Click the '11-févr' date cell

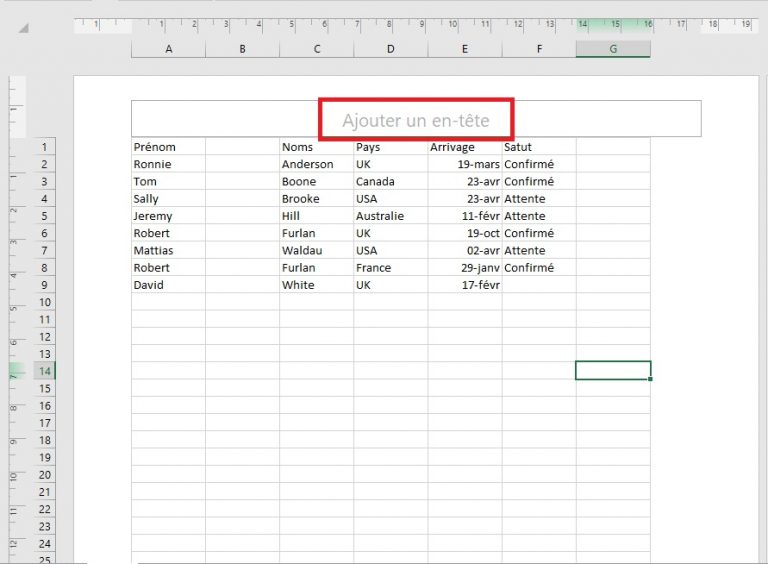465,216
